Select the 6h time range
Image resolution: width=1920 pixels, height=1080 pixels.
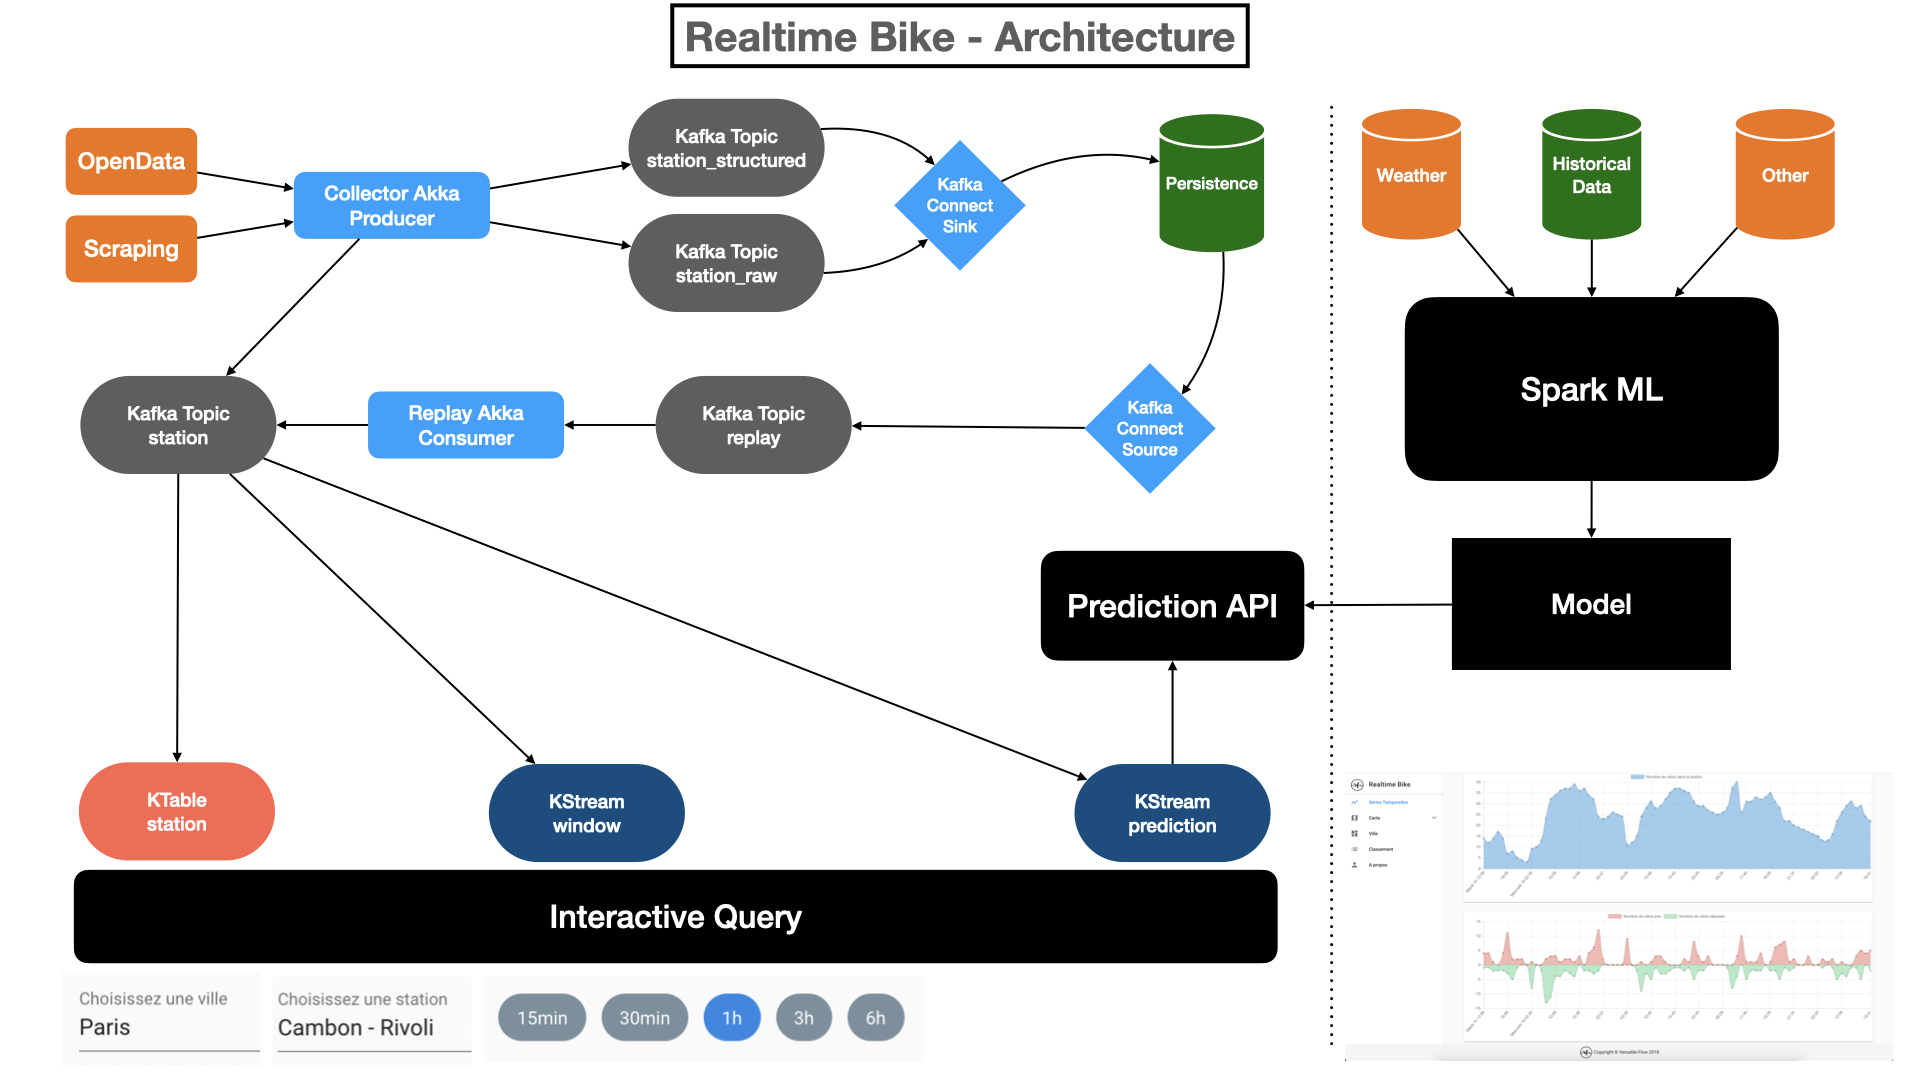[x=875, y=1017]
